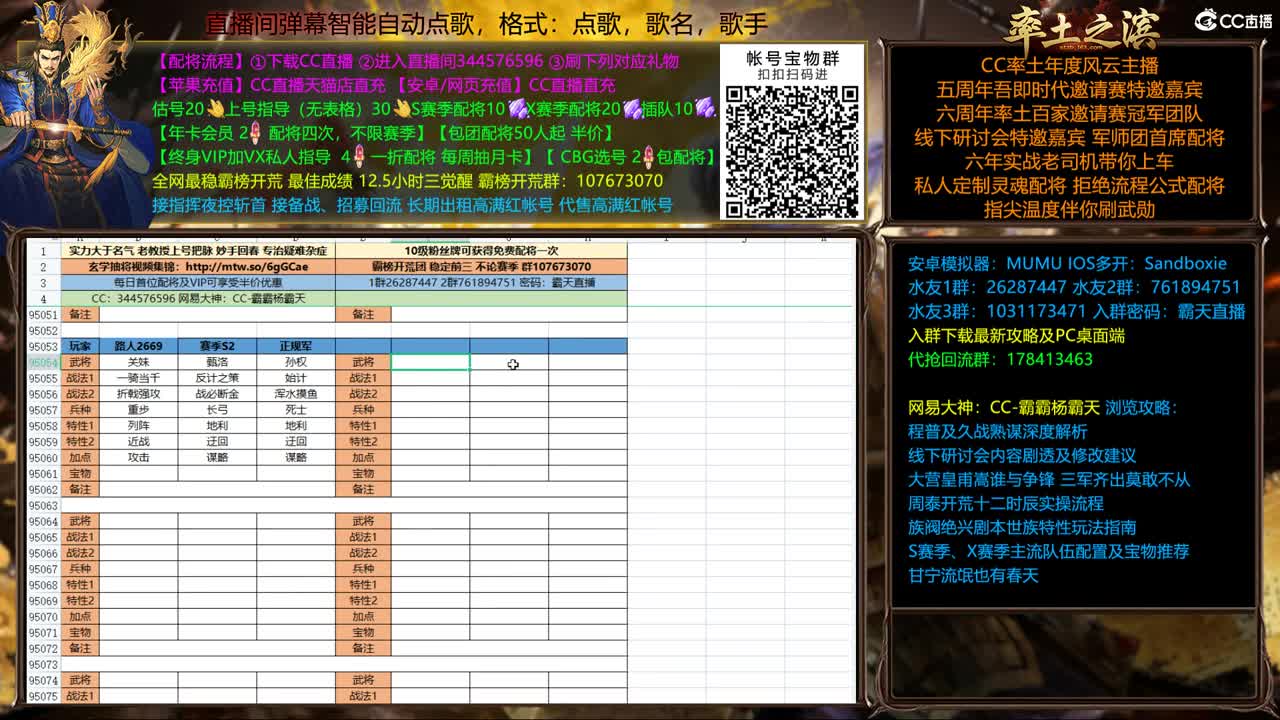The height and width of the screenshot is (720, 1280).
Task: Click the 甘宁流氓也有春天 line
Action: [973, 575]
